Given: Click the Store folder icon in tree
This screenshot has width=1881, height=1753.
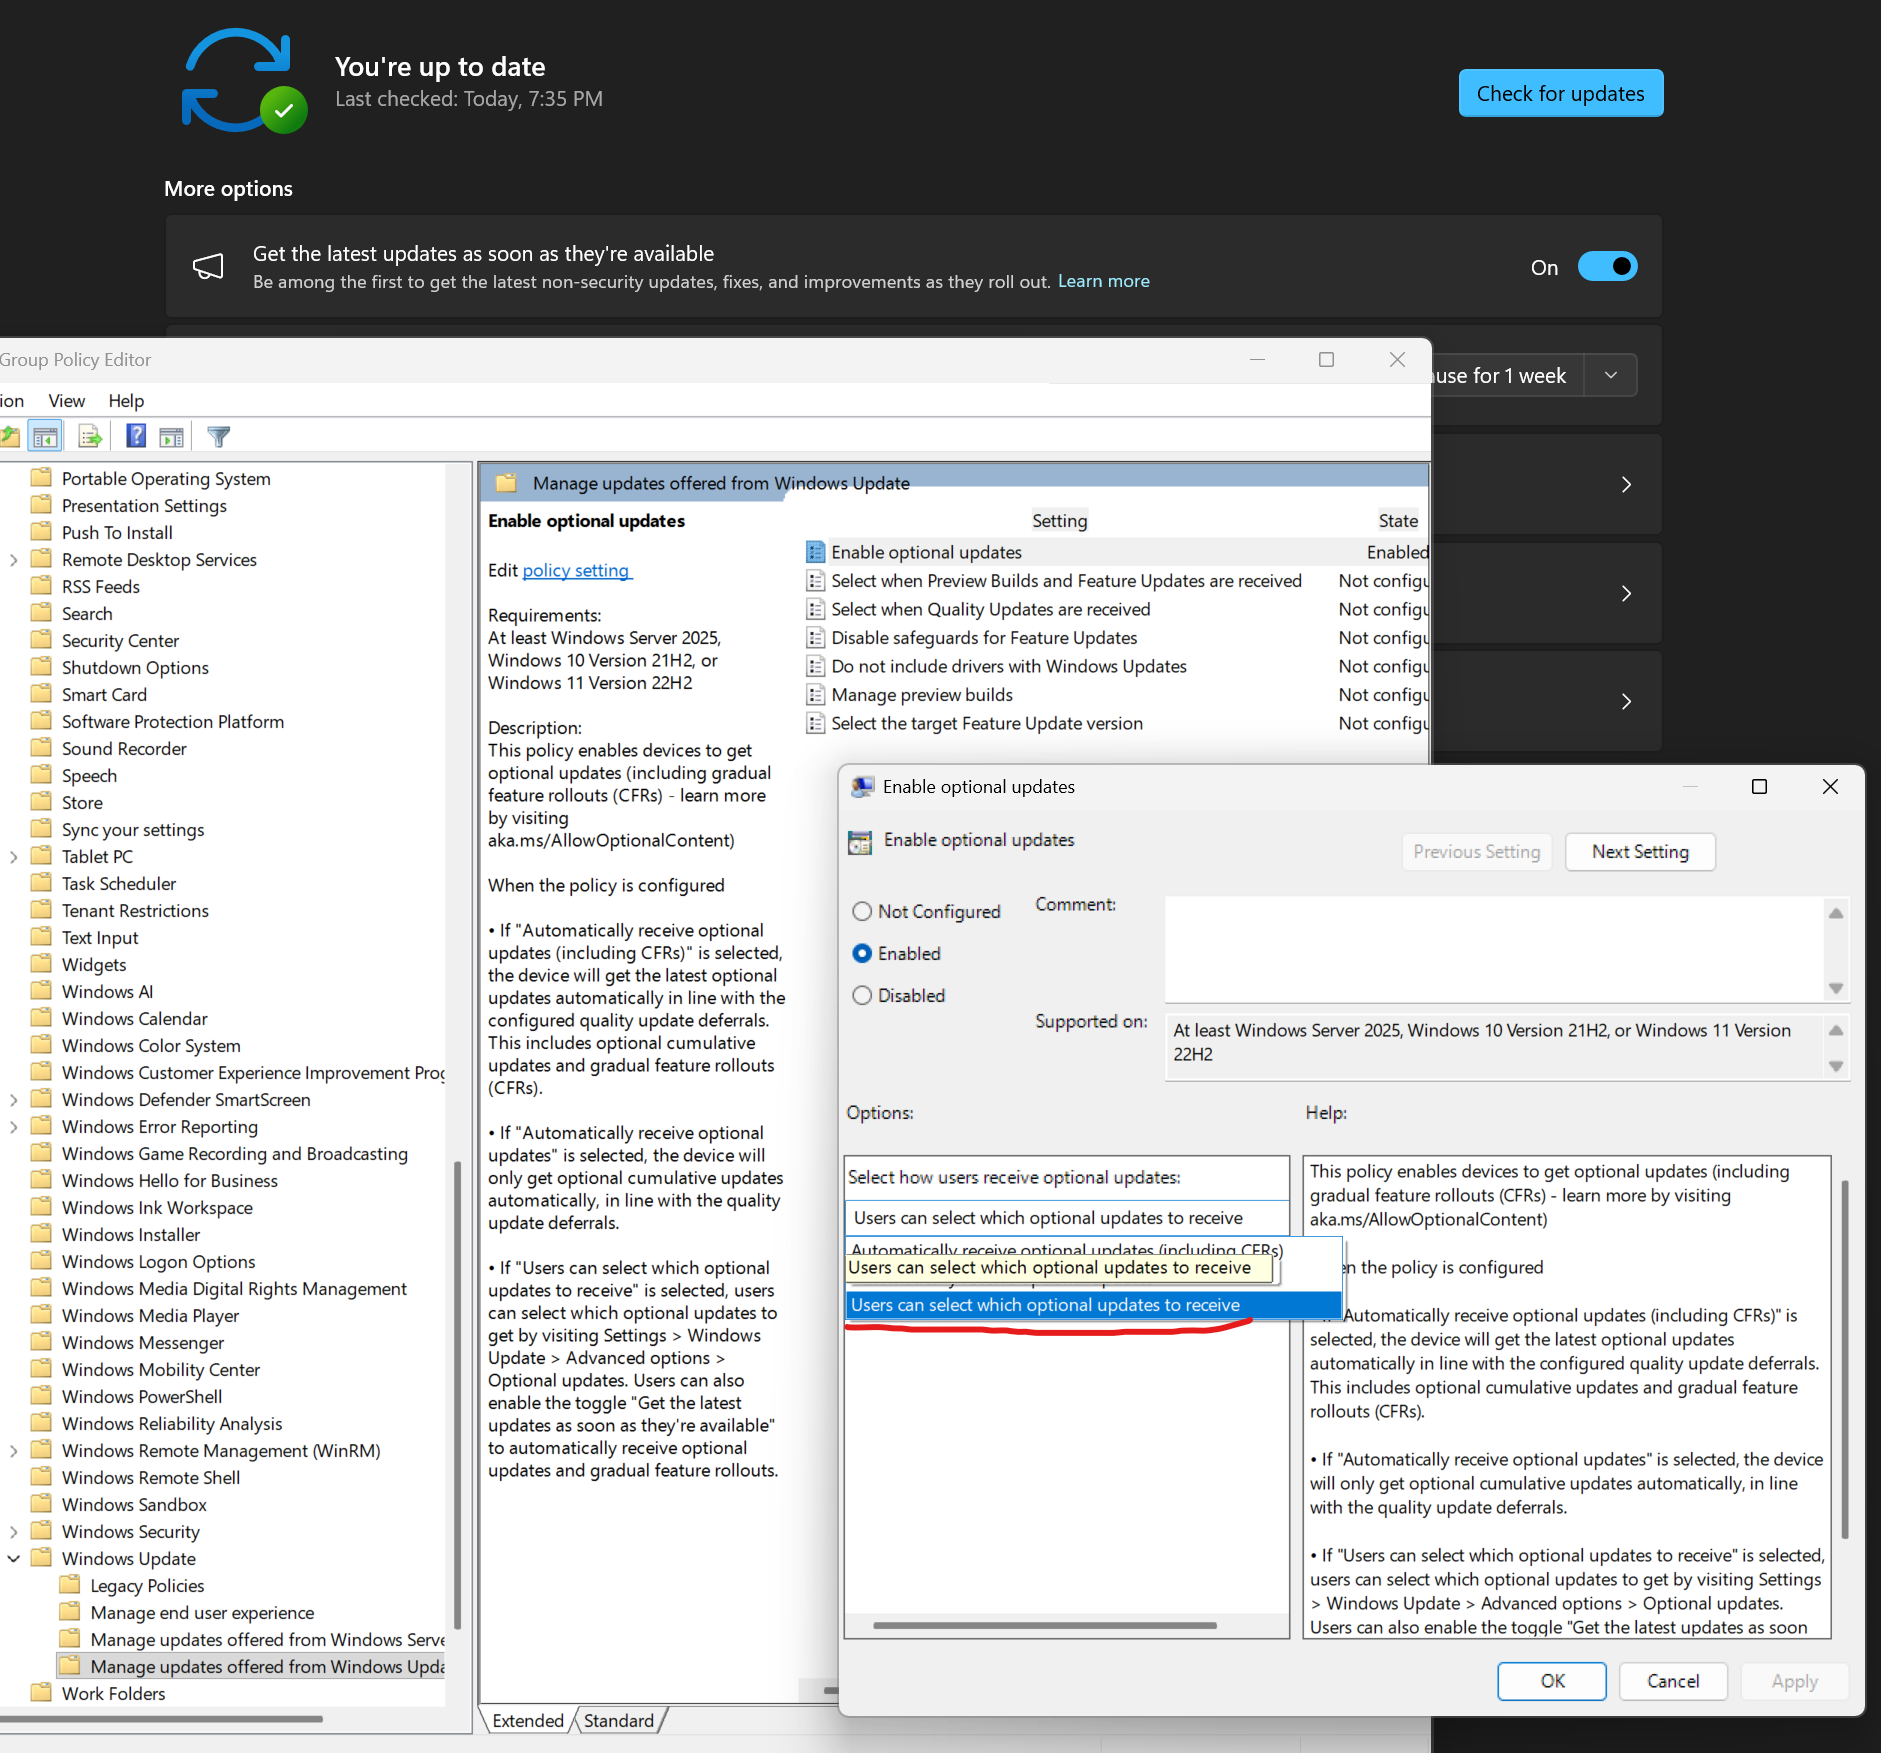Looking at the screenshot, I should click(x=41, y=801).
